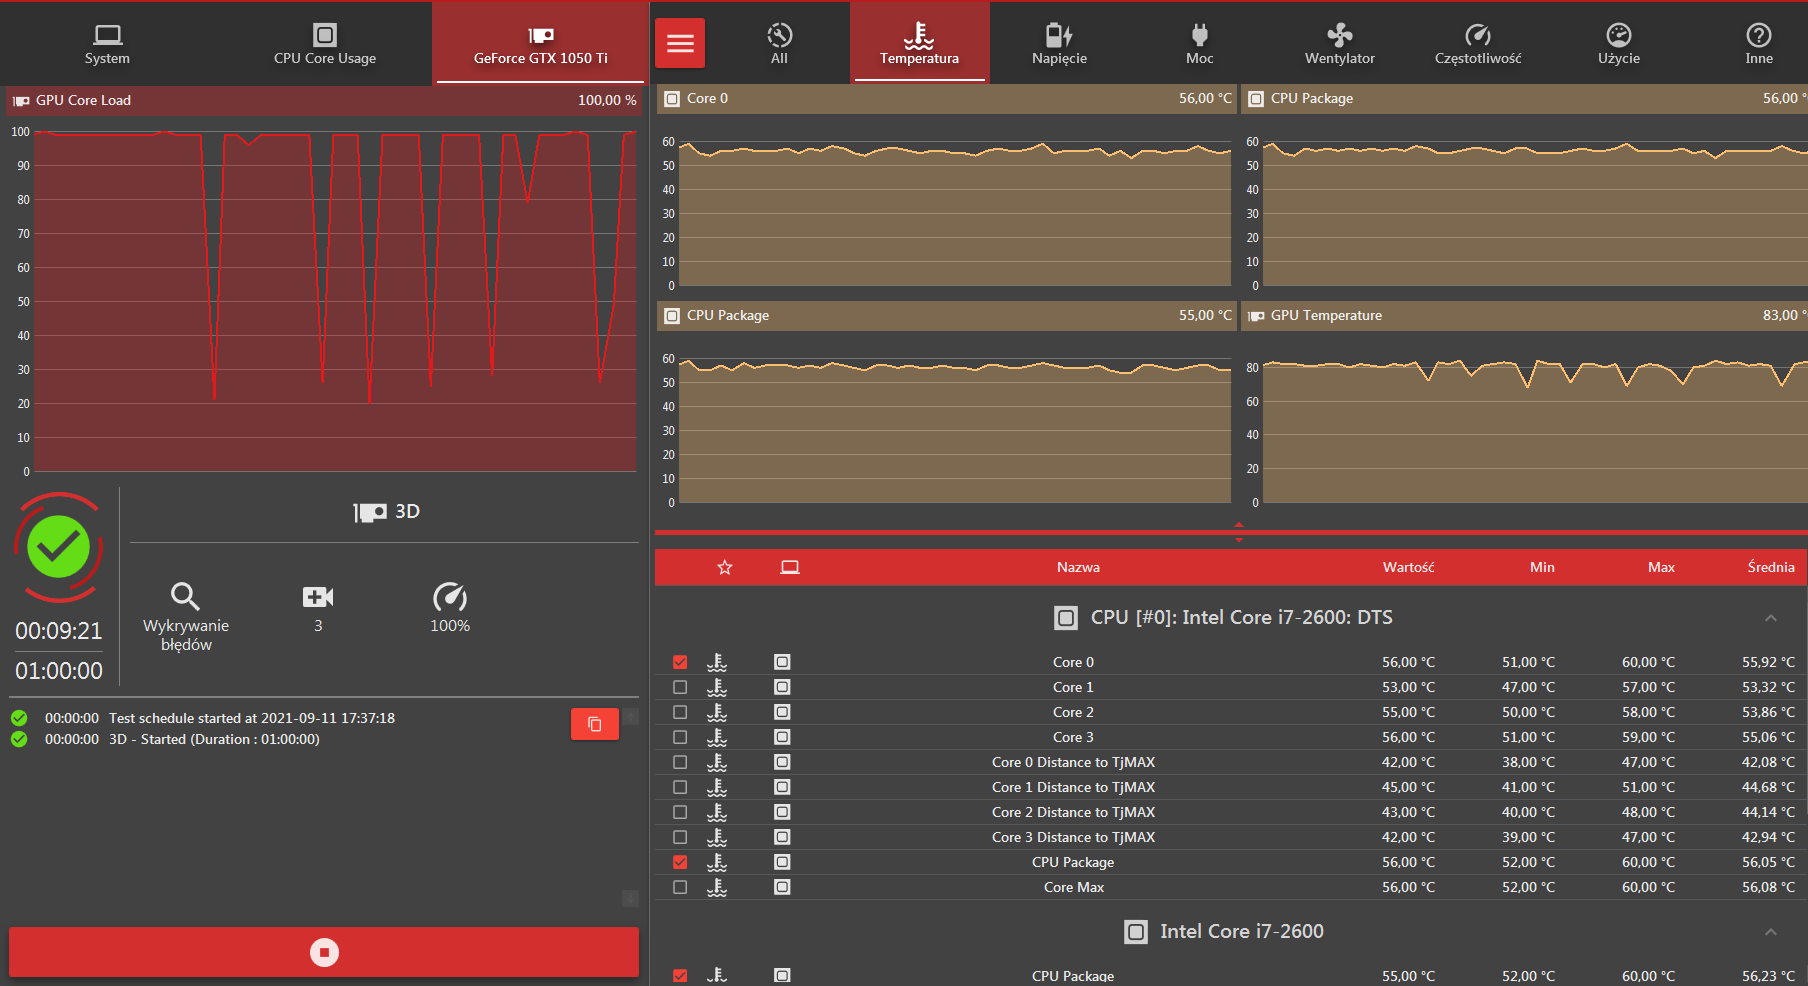
Task: Click the Wykrywanie błędów magnifier icon
Action: [x=186, y=597]
